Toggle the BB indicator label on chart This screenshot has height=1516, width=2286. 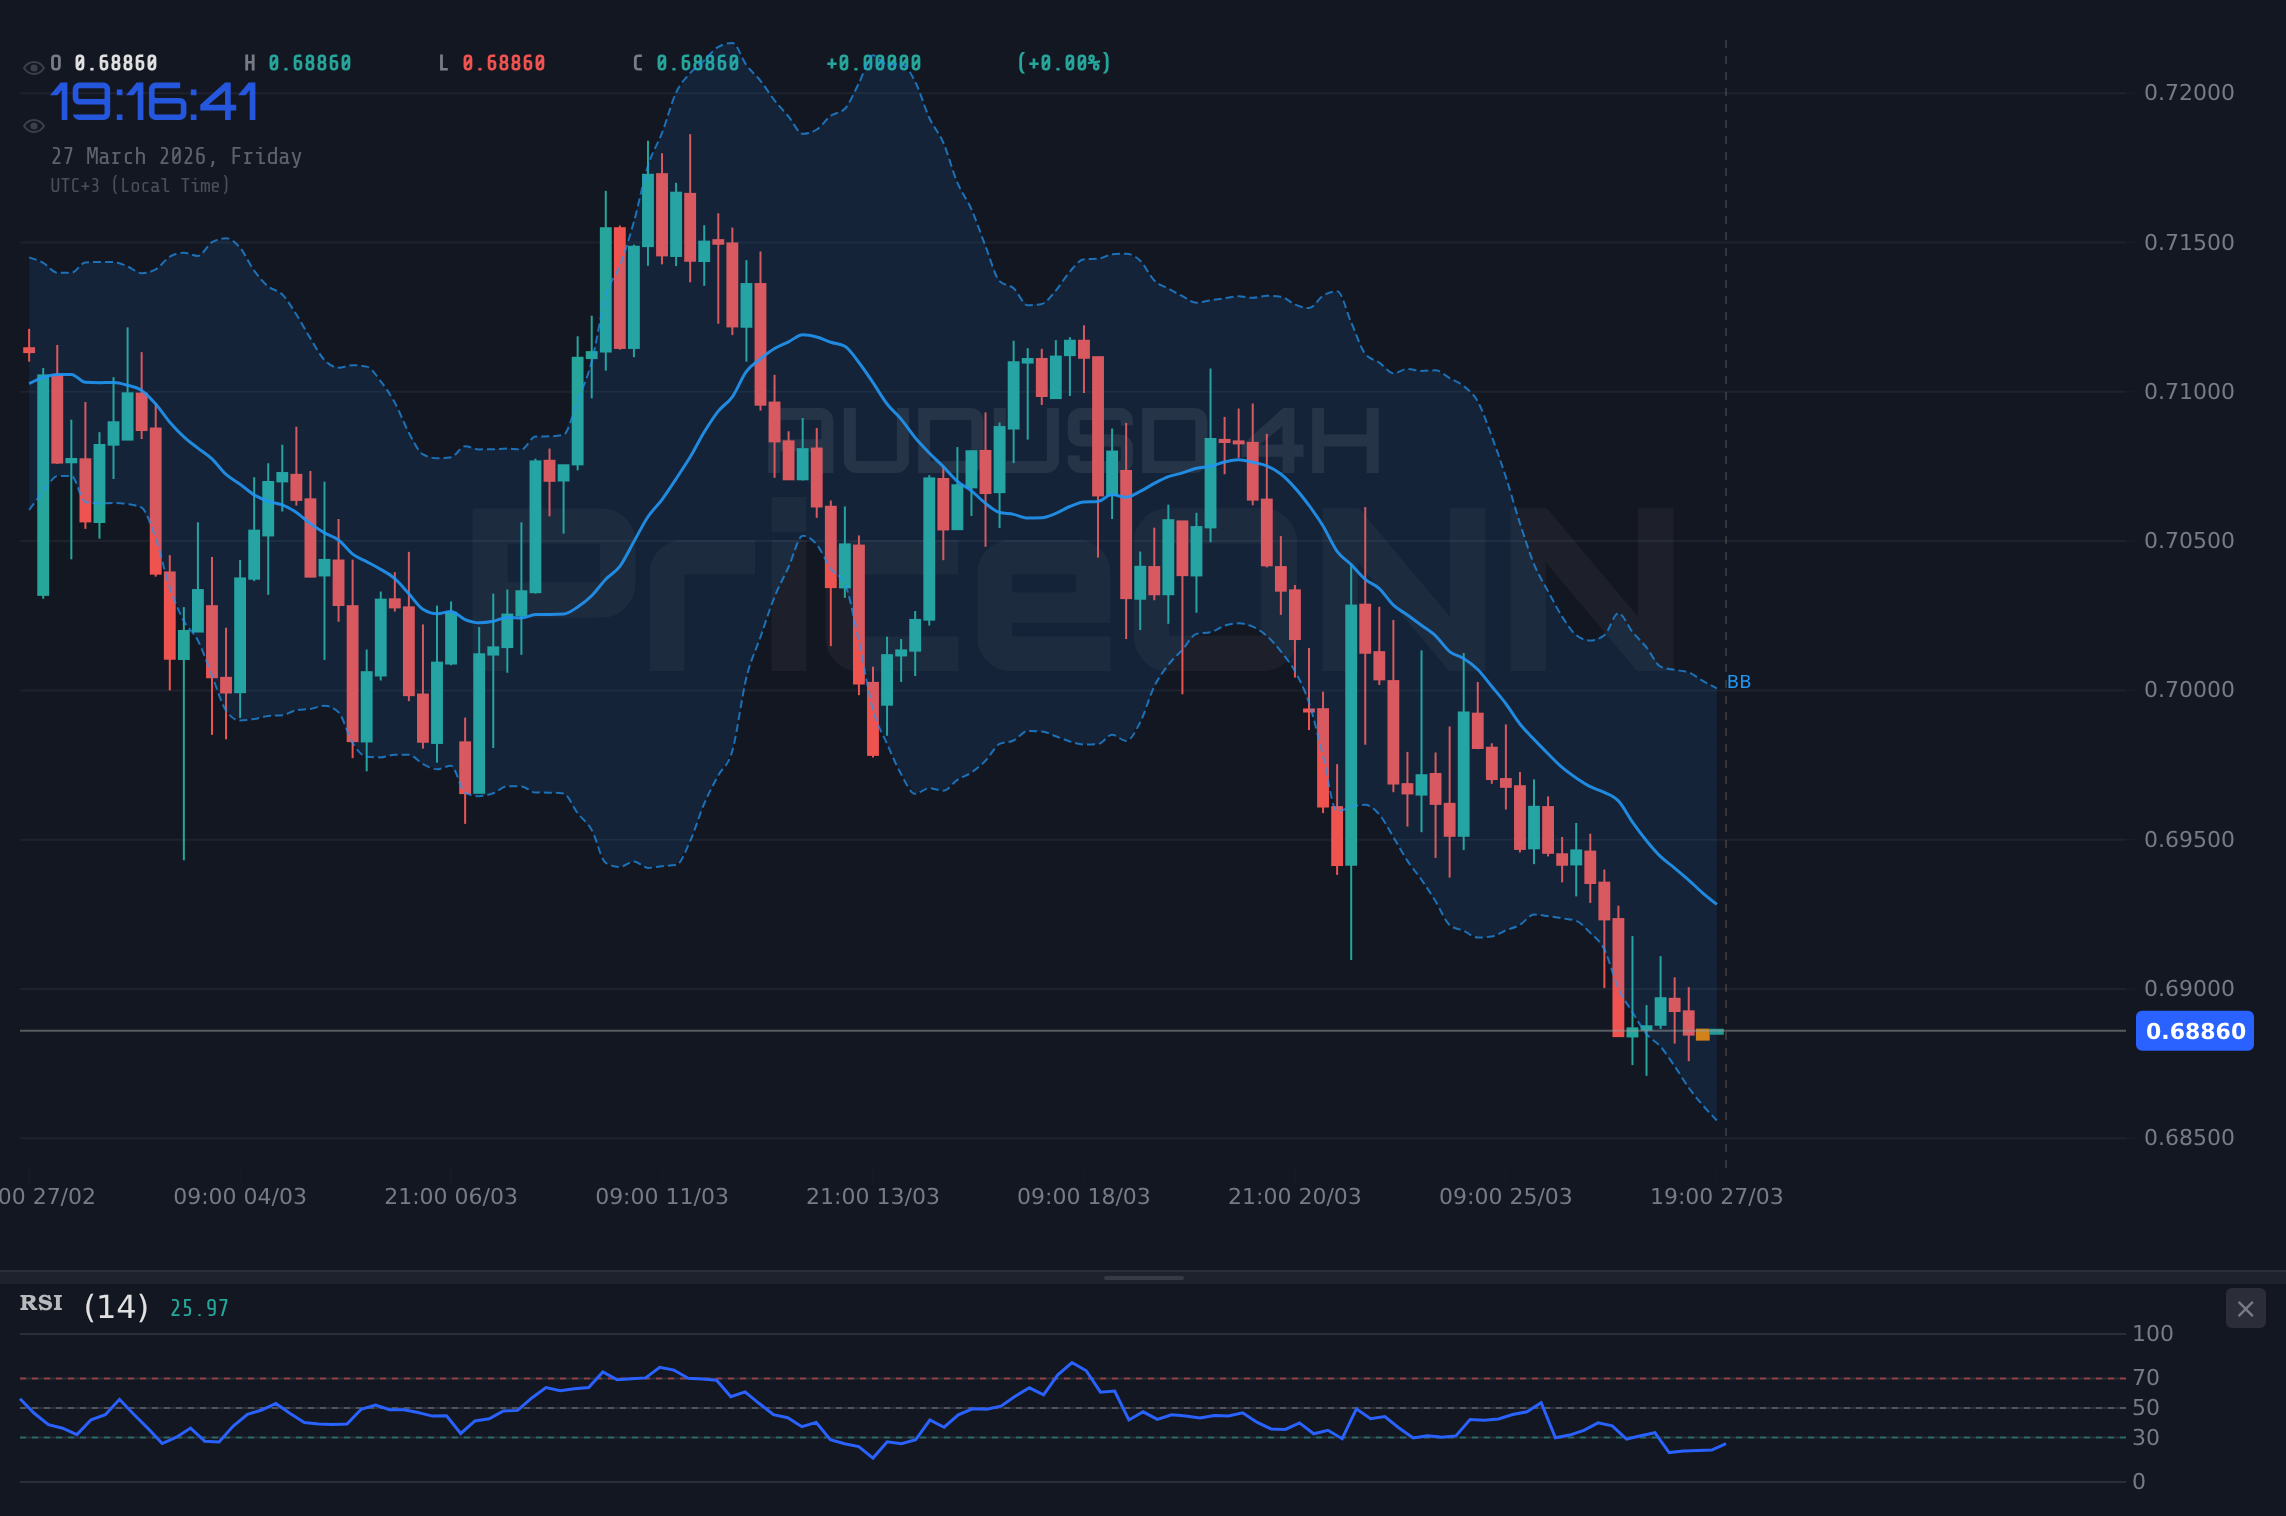coord(1739,682)
